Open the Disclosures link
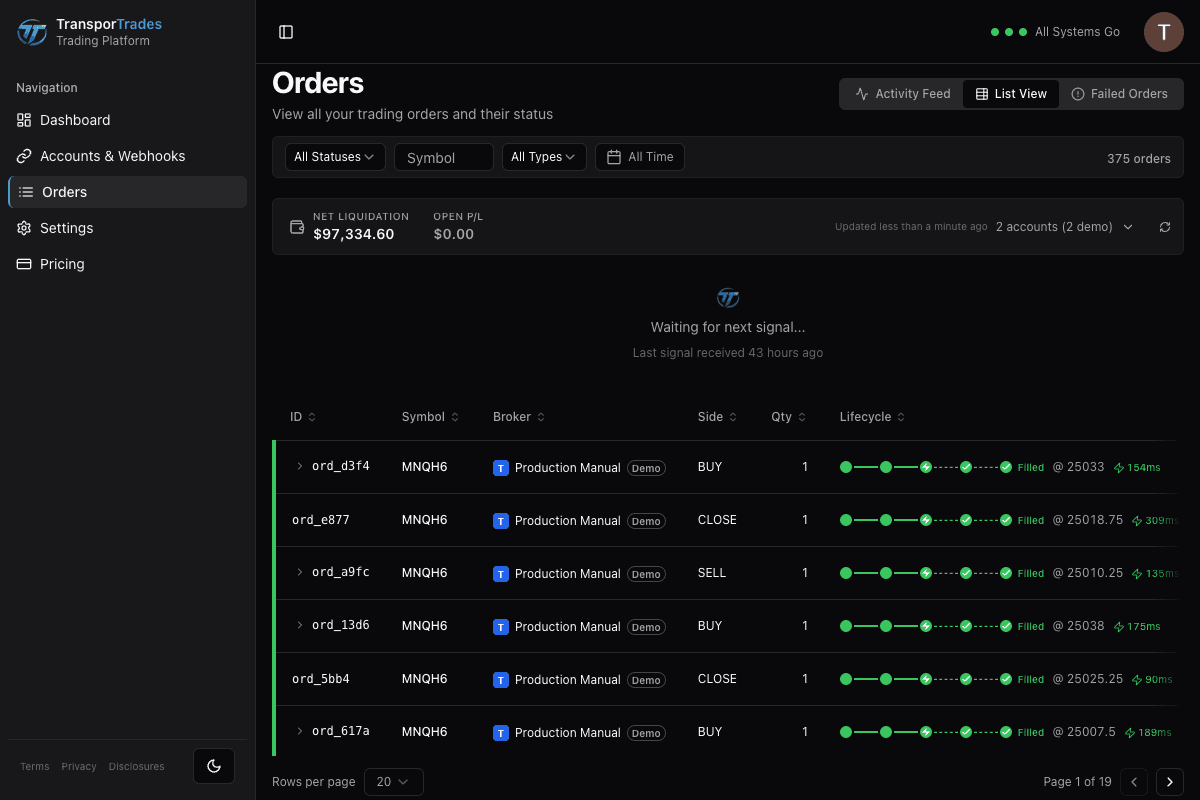 point(137,767)
